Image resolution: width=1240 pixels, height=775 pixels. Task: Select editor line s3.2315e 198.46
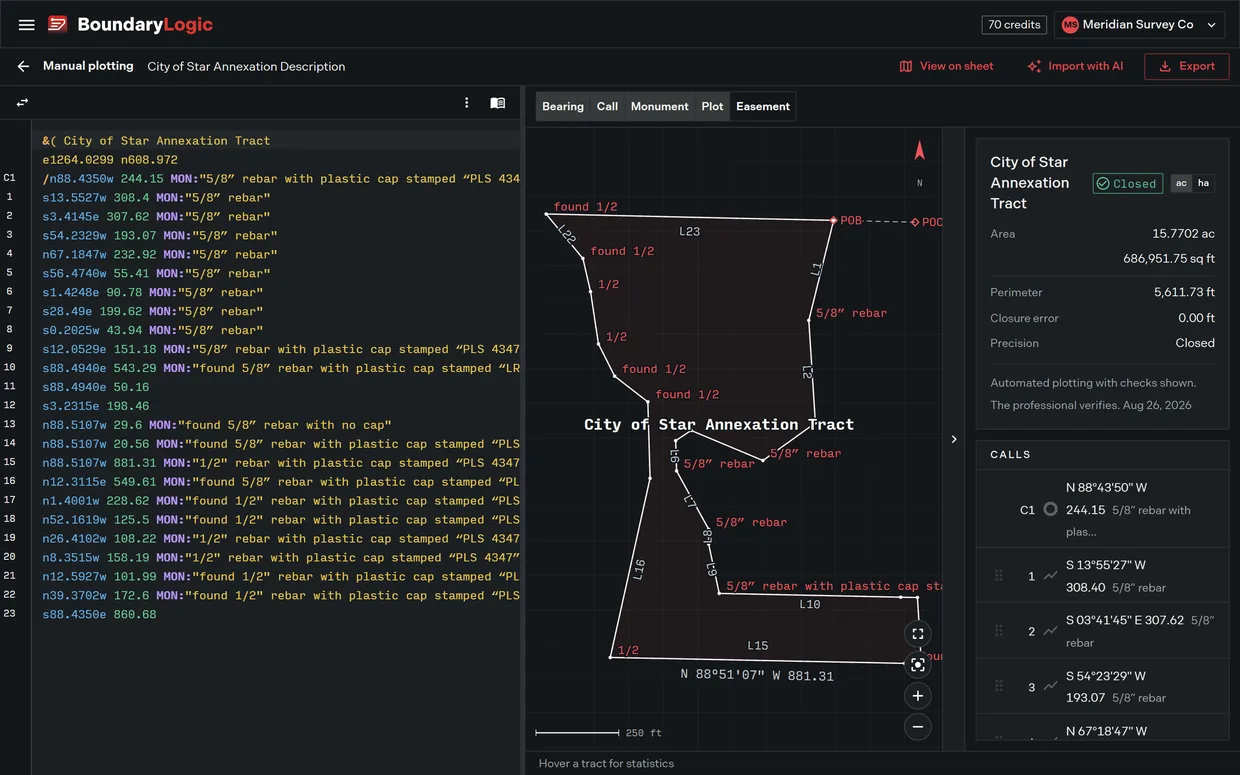[96, 406]
